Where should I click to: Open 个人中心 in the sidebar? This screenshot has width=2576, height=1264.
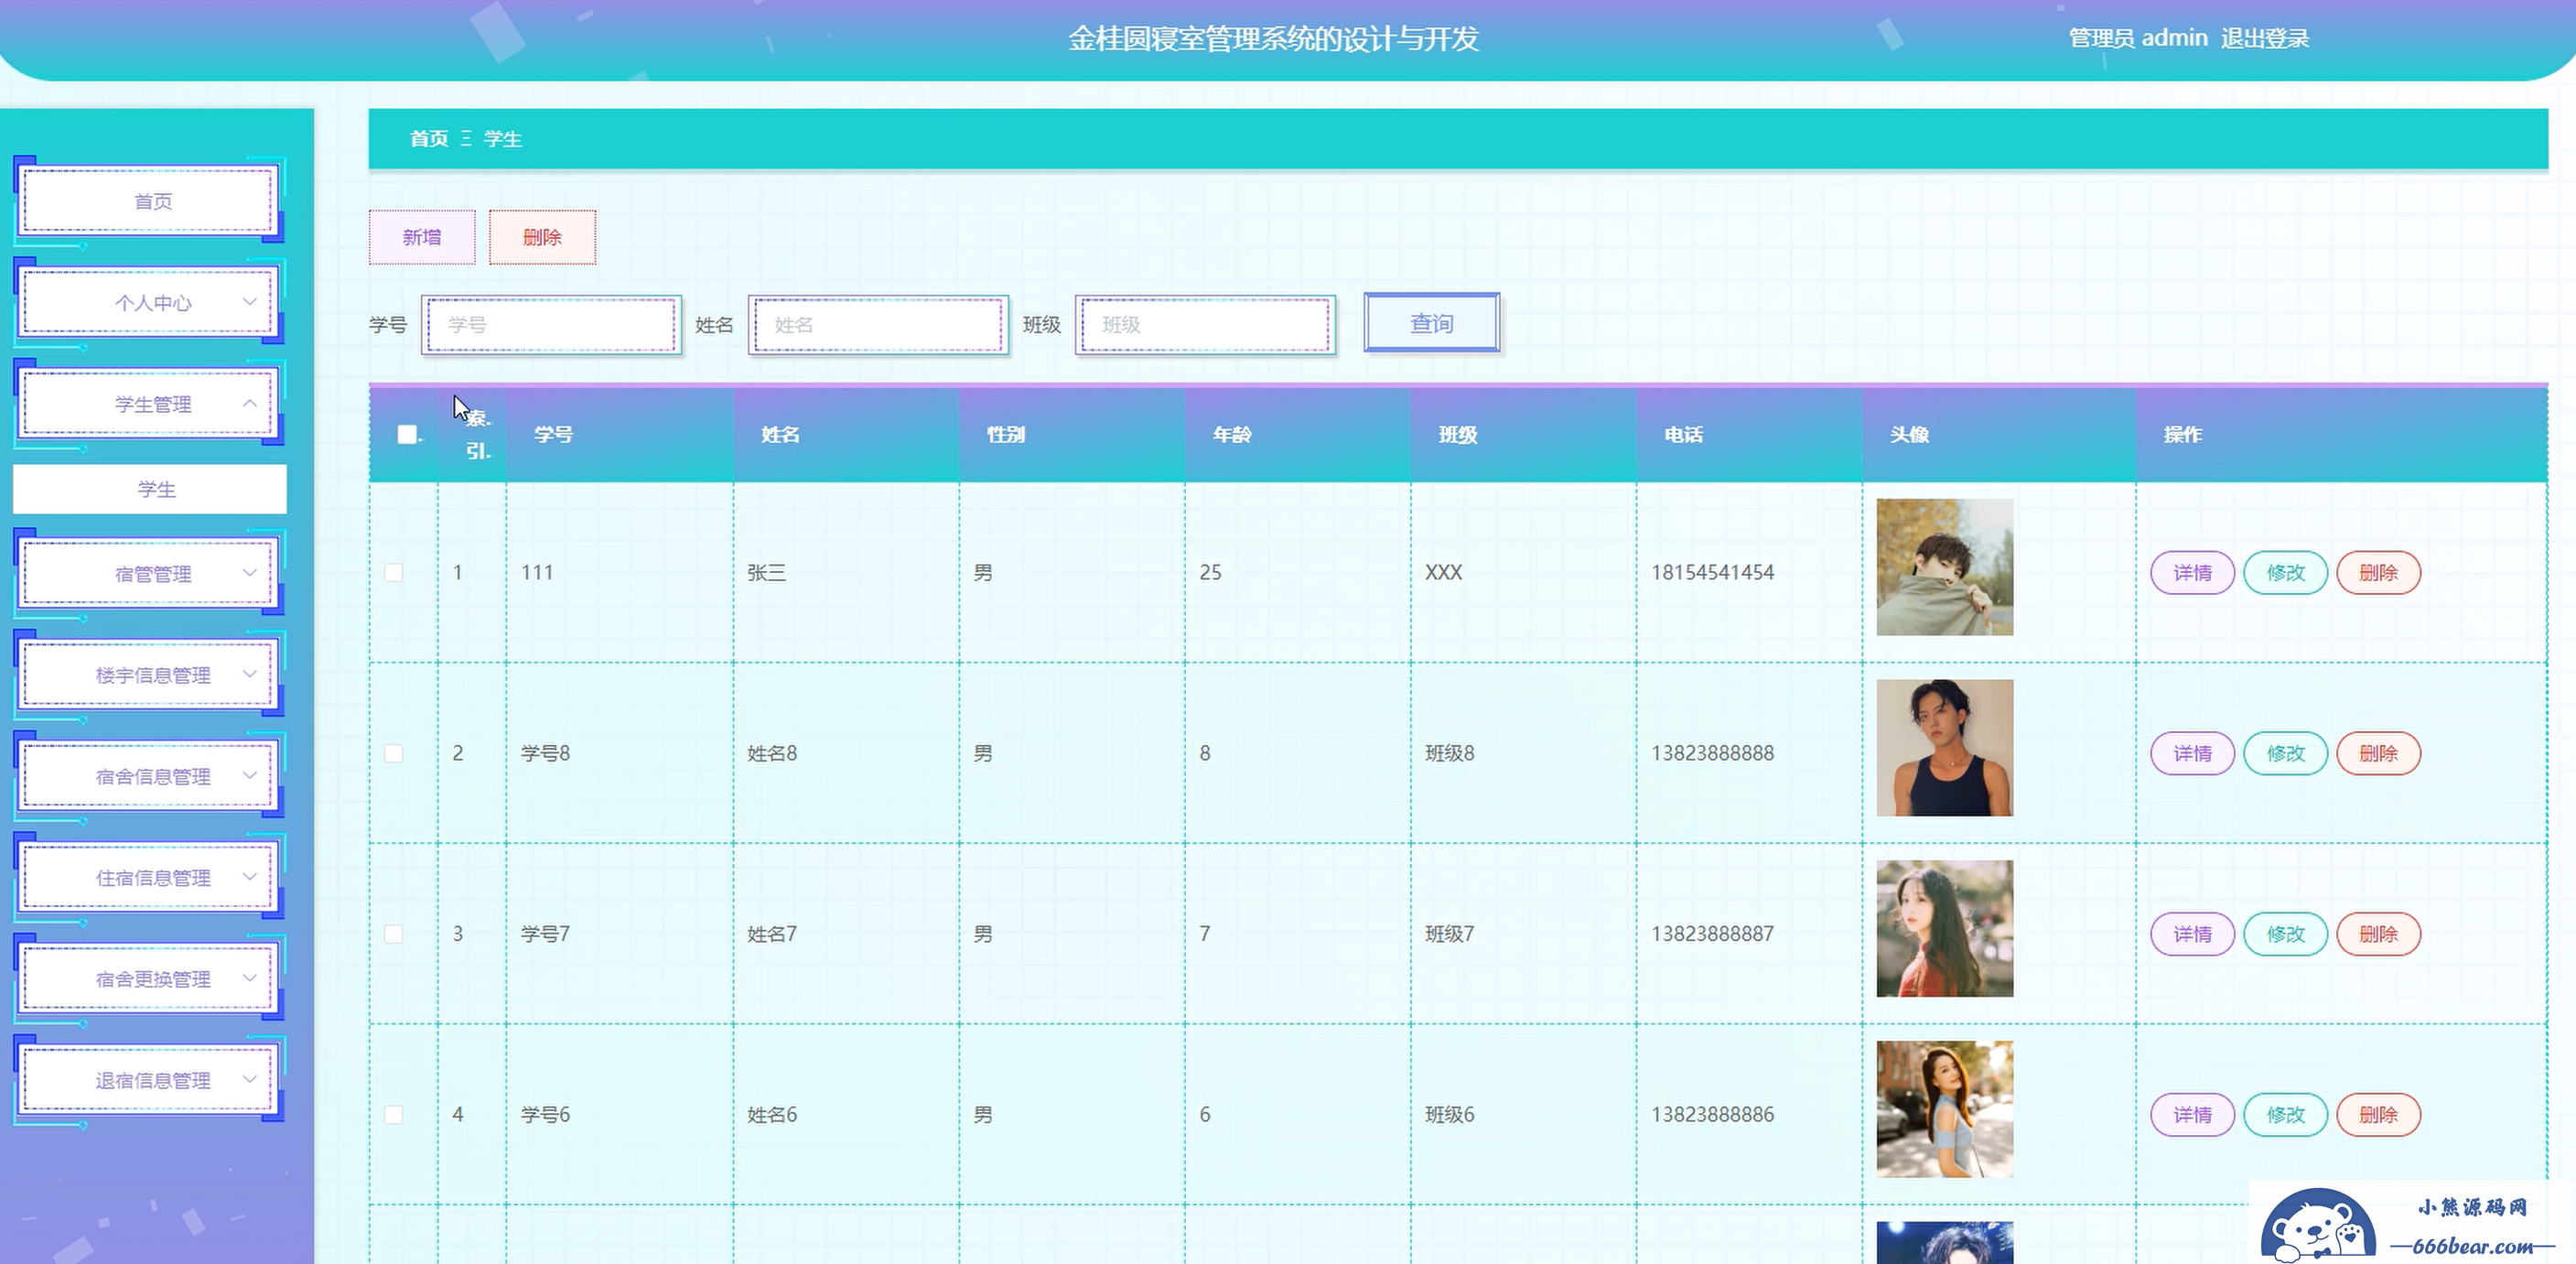point(150,302)
